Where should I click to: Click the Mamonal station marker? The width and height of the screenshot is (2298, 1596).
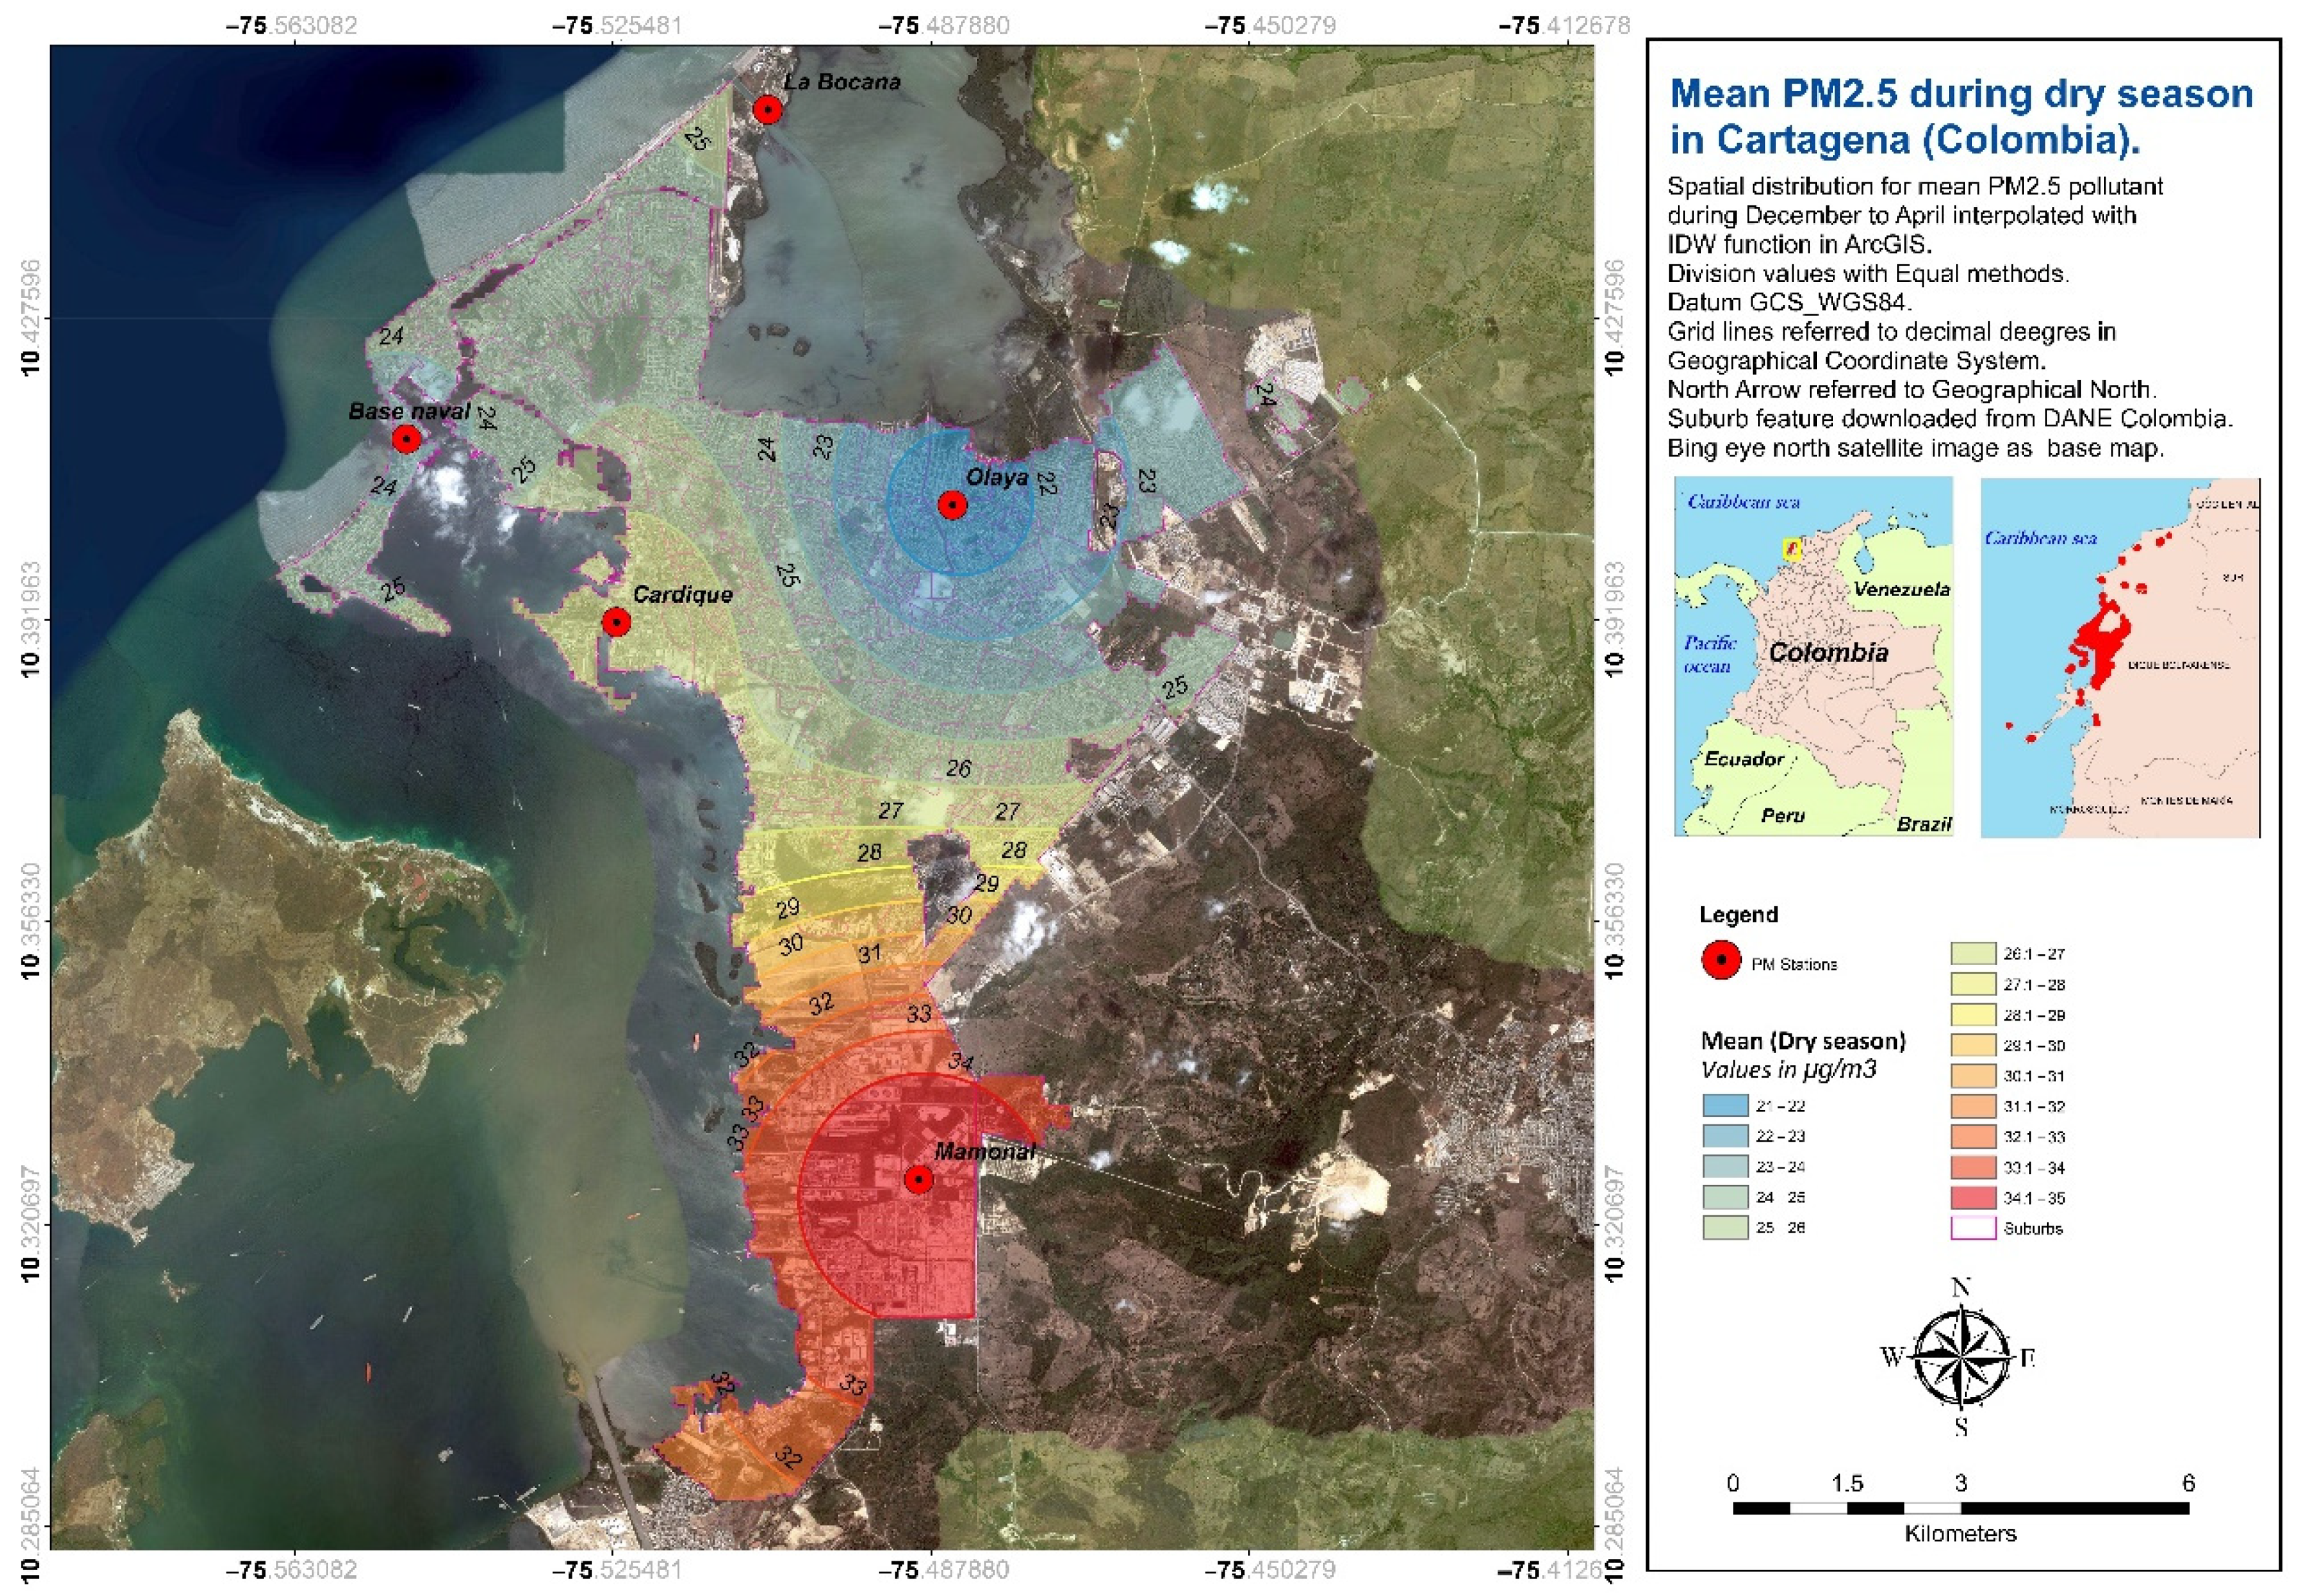[918, 1180]
